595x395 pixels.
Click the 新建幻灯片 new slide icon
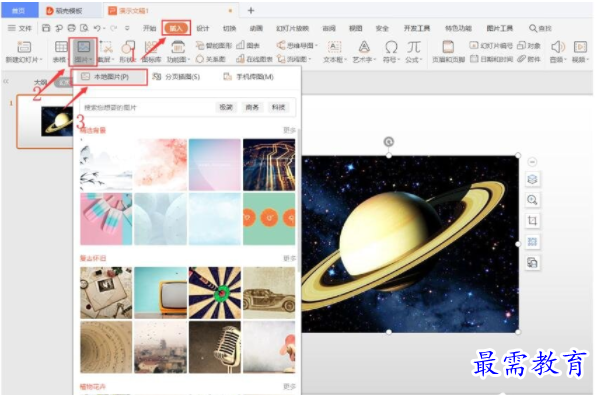coord(24,47)
